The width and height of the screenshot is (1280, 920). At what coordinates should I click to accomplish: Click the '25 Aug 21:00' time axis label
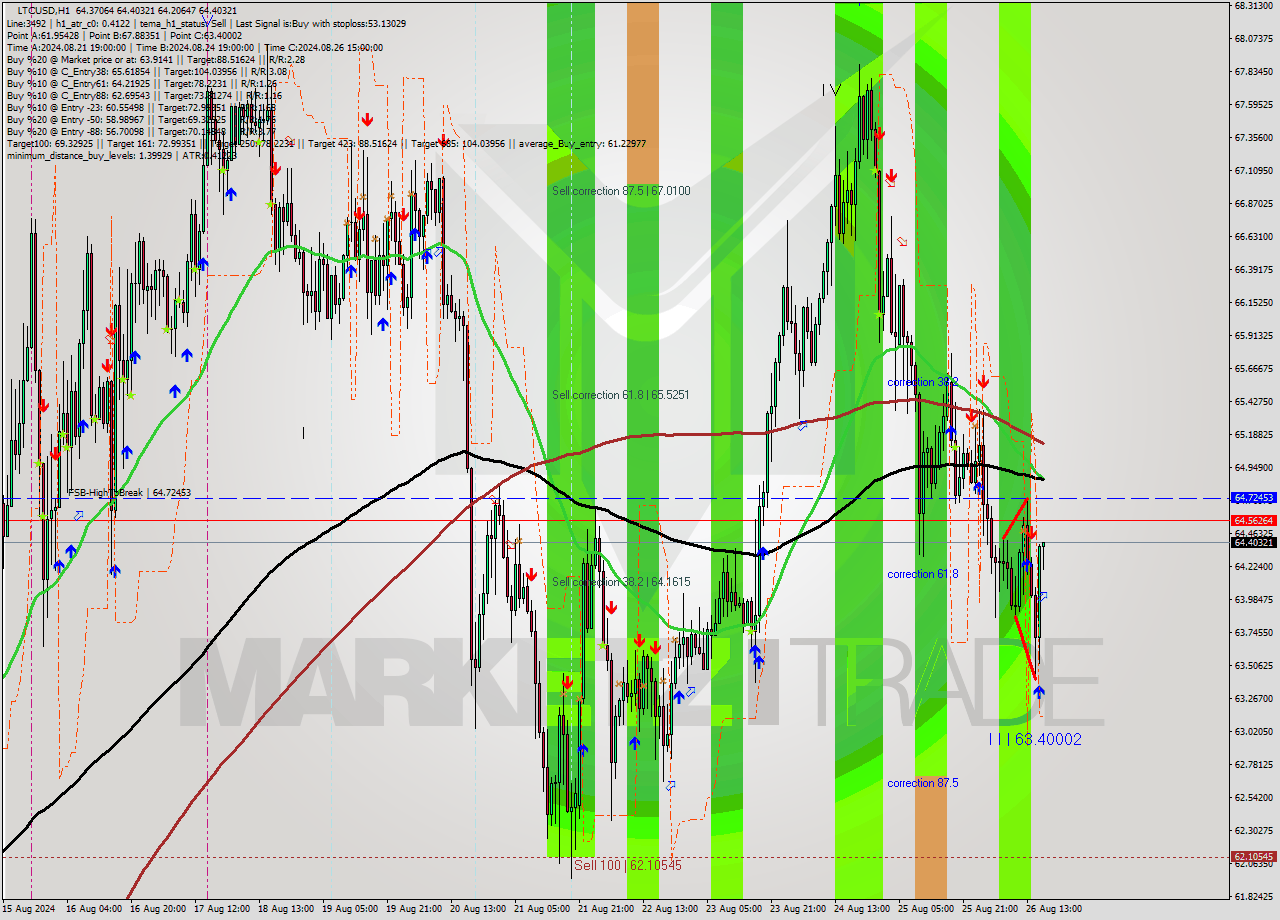[x=991, y=909]
